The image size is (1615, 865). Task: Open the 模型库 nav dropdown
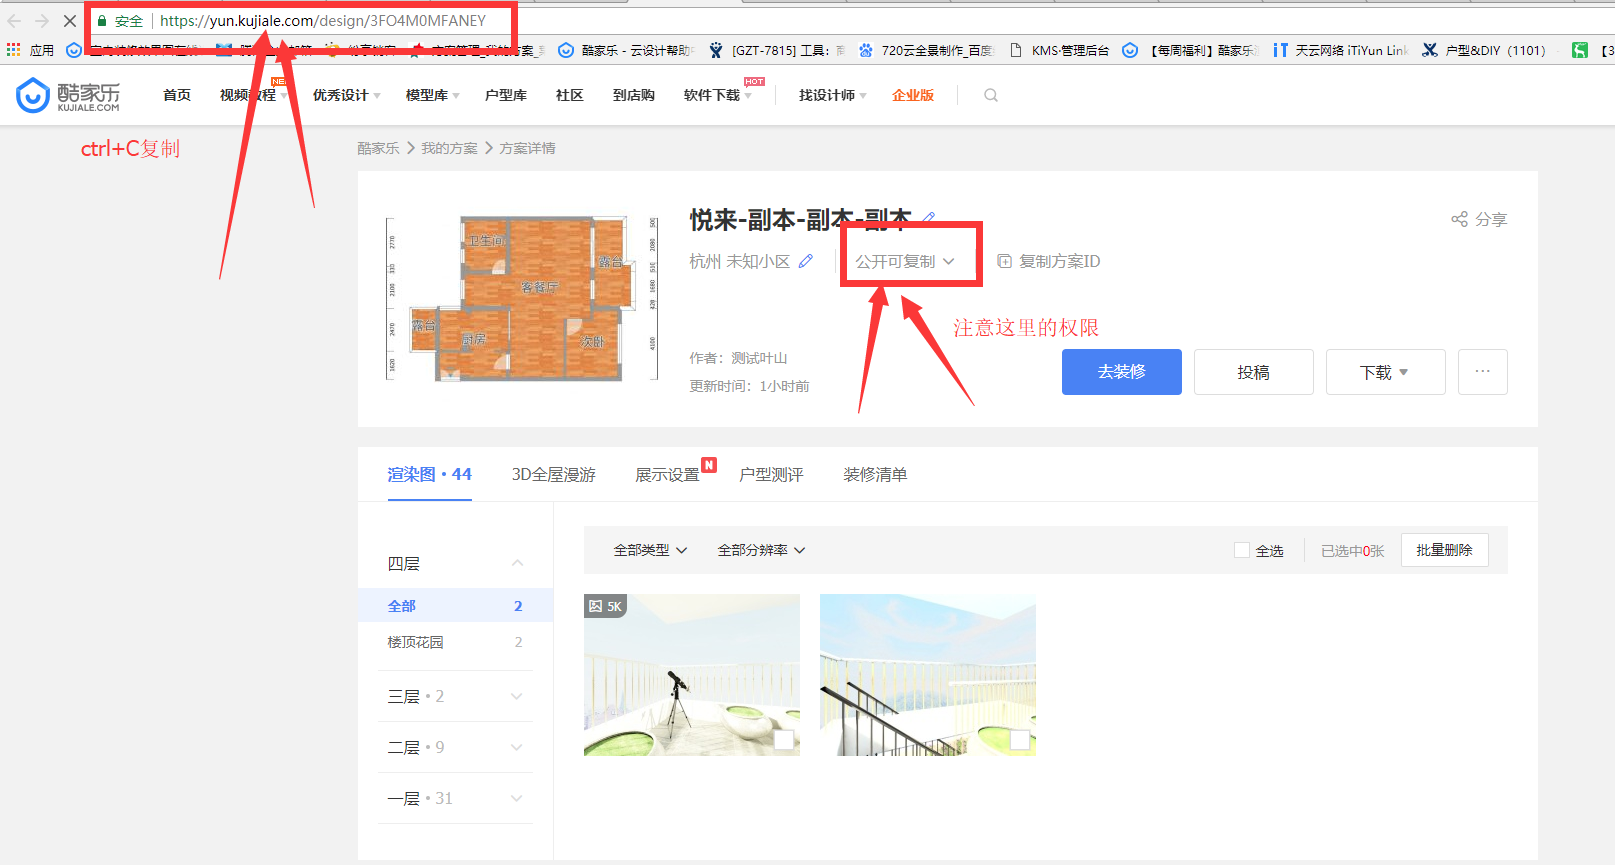coord(432,95)
